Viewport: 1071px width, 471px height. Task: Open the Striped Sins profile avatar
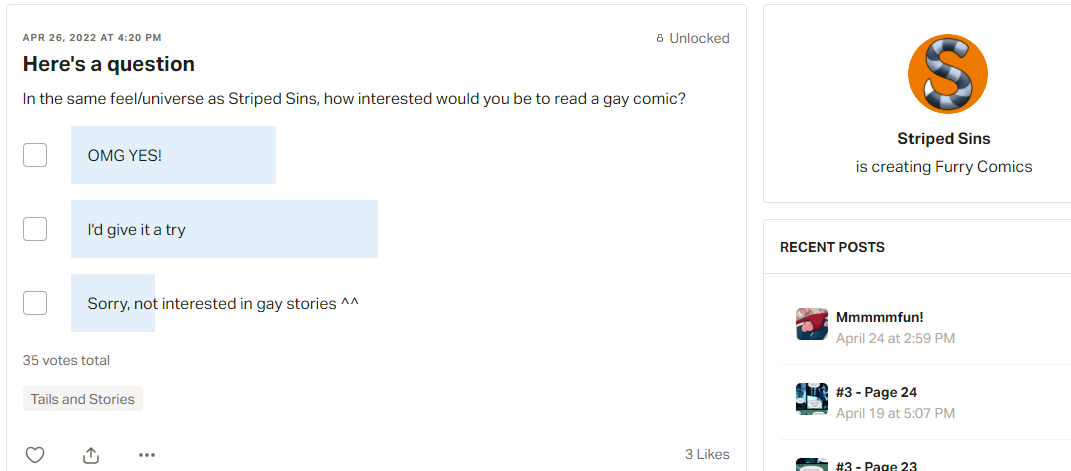click(947, 74)
